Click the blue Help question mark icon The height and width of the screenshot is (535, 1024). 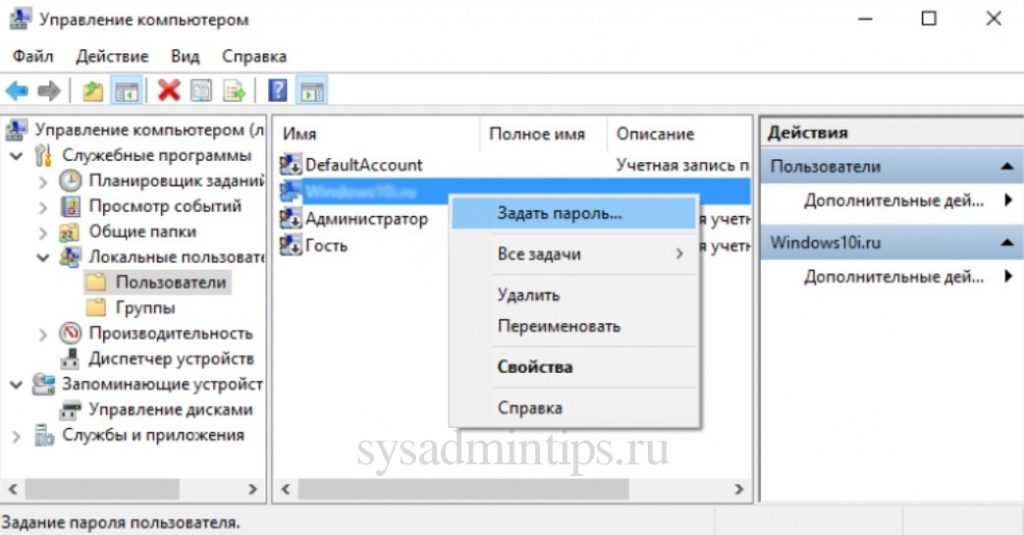click(278, 91)
